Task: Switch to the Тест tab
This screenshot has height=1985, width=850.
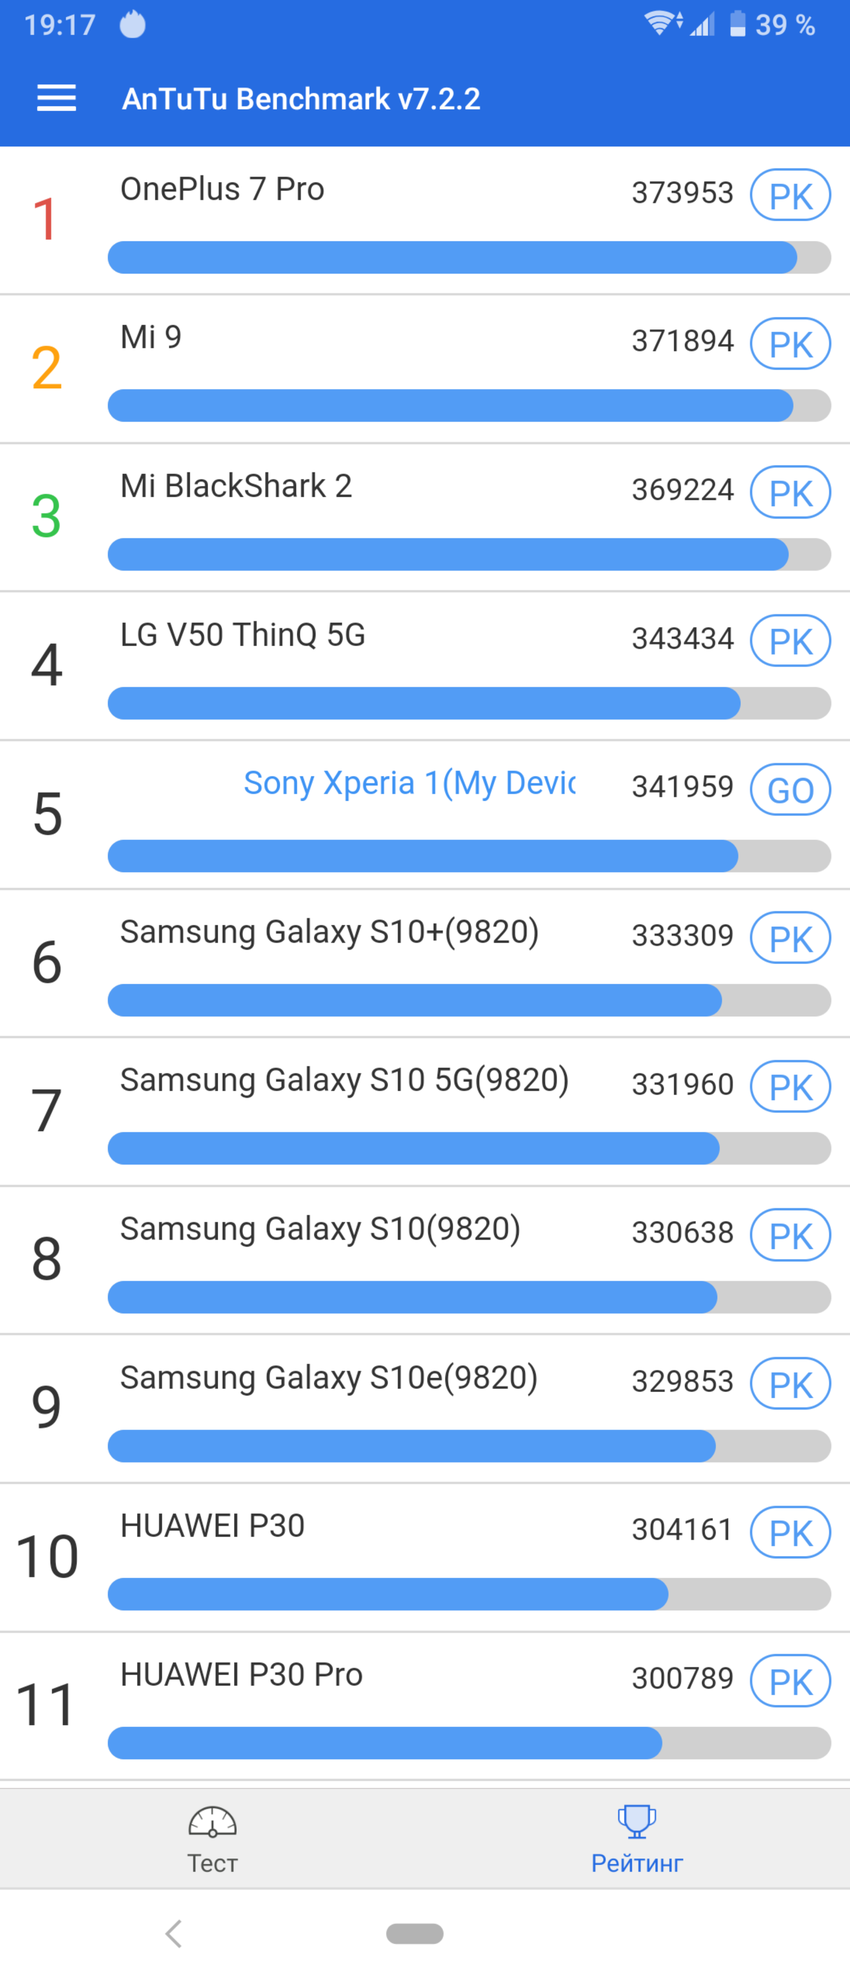Action: pyautogui.click(x=212, y=1862)
